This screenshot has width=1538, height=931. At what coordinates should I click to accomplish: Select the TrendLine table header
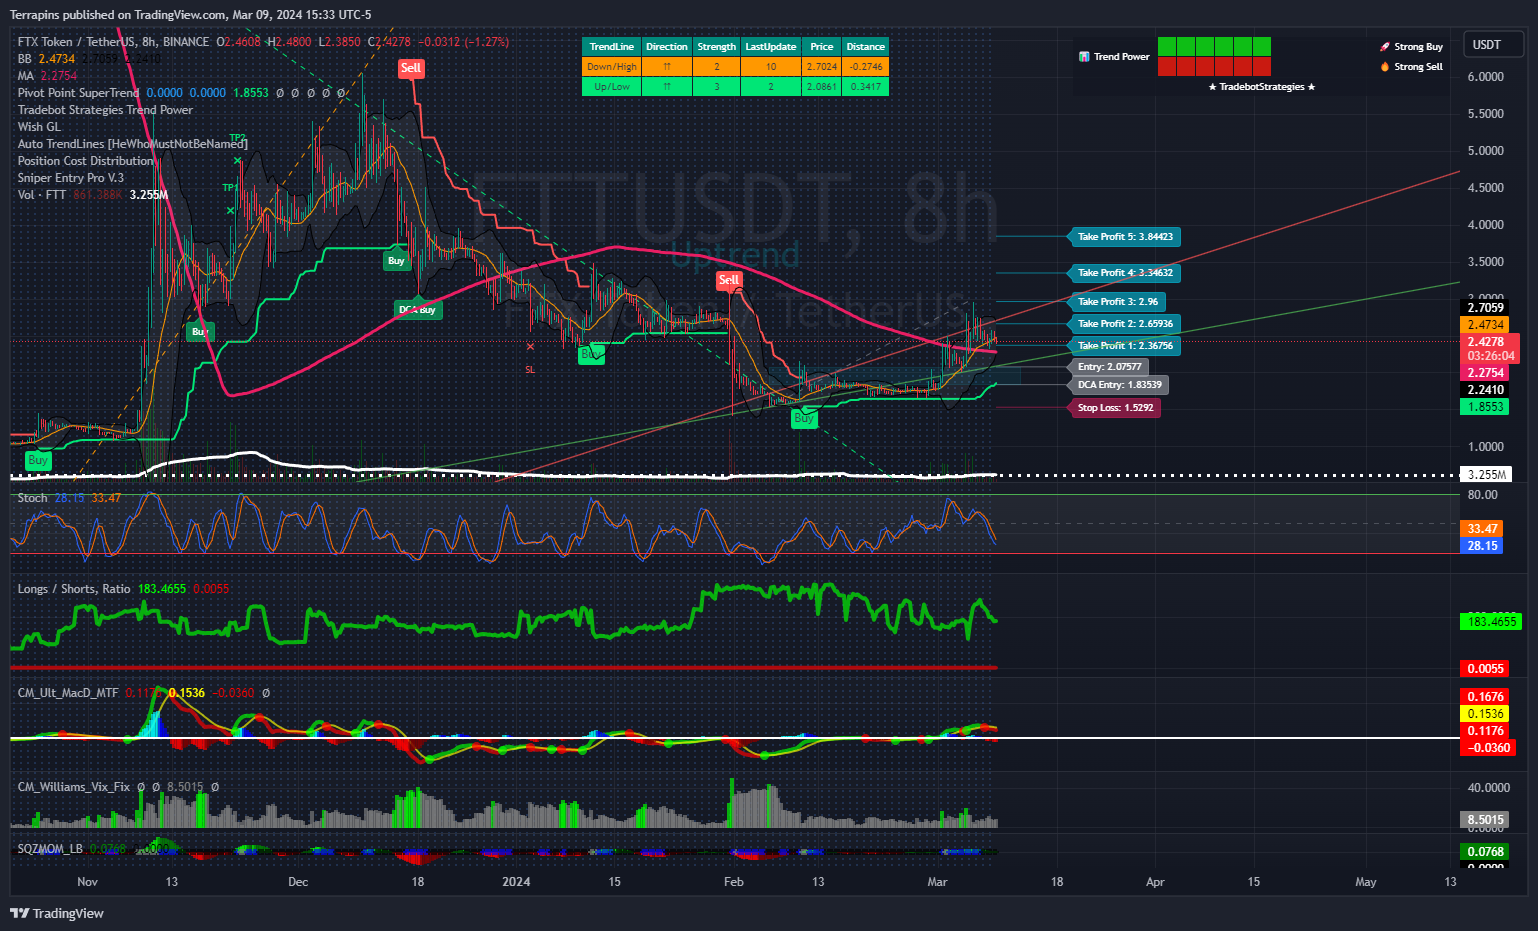click(611, 47)
